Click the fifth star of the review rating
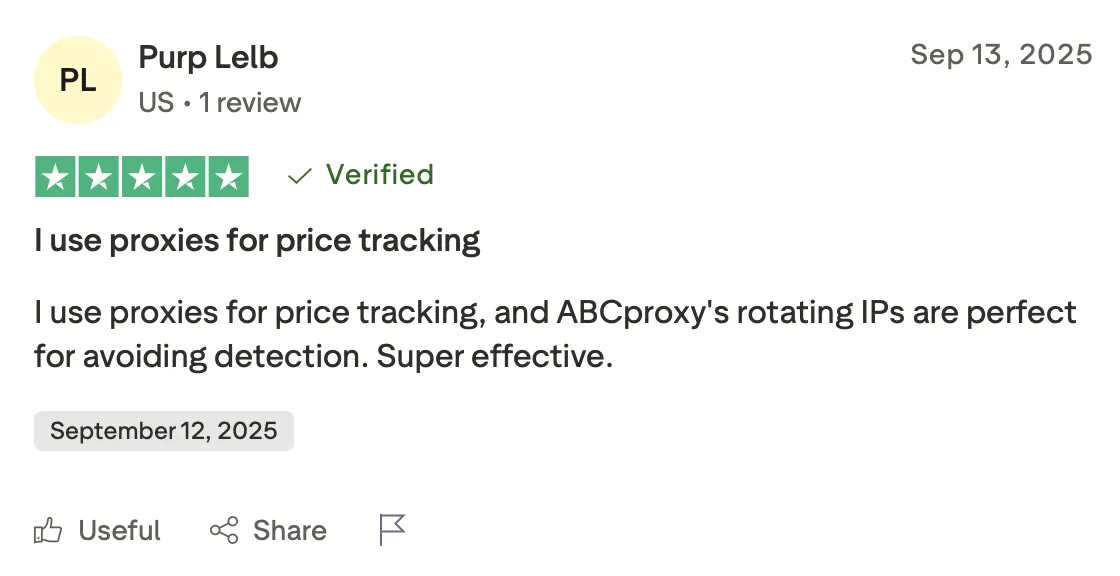This screenshot has width=1120, height=576. tap(226, 175)
